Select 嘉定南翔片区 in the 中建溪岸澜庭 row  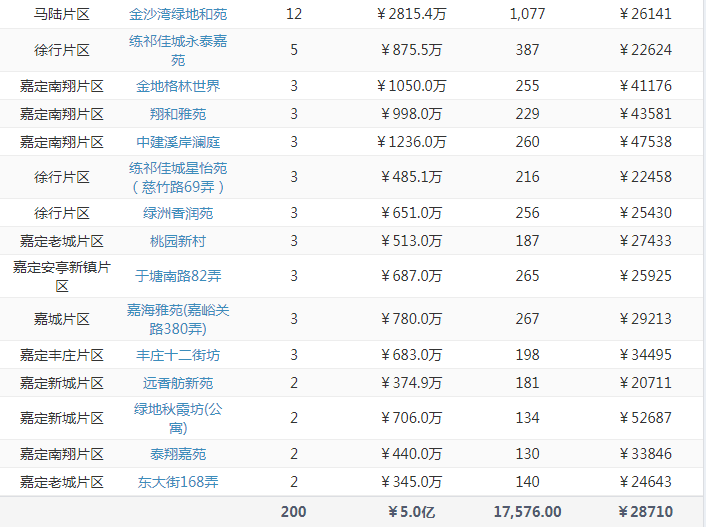click(x=62, y=142)
